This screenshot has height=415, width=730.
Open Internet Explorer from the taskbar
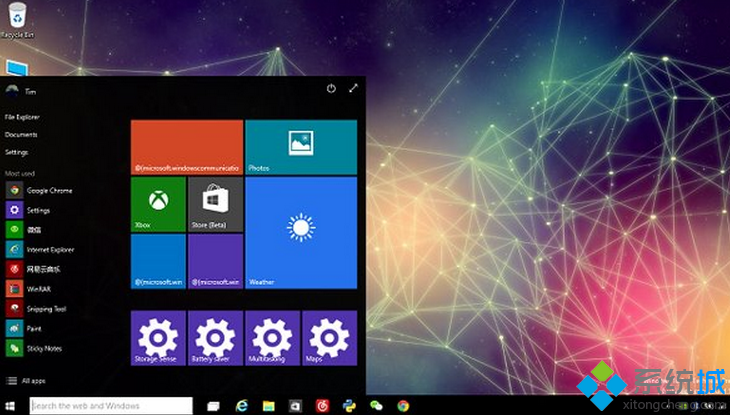[x=241, y=406]
